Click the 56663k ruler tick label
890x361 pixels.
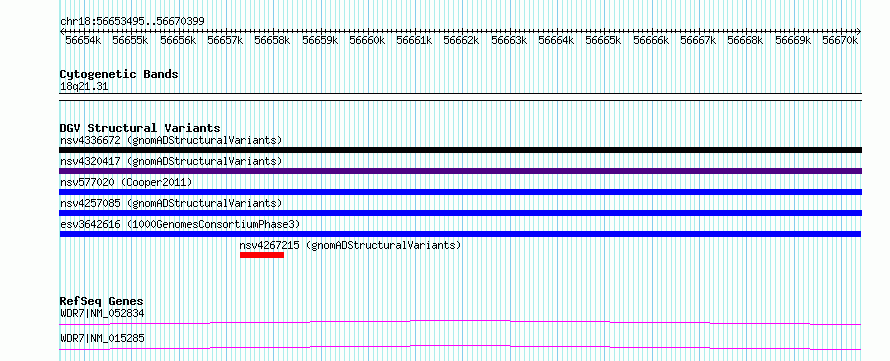(x=509, y=41)
